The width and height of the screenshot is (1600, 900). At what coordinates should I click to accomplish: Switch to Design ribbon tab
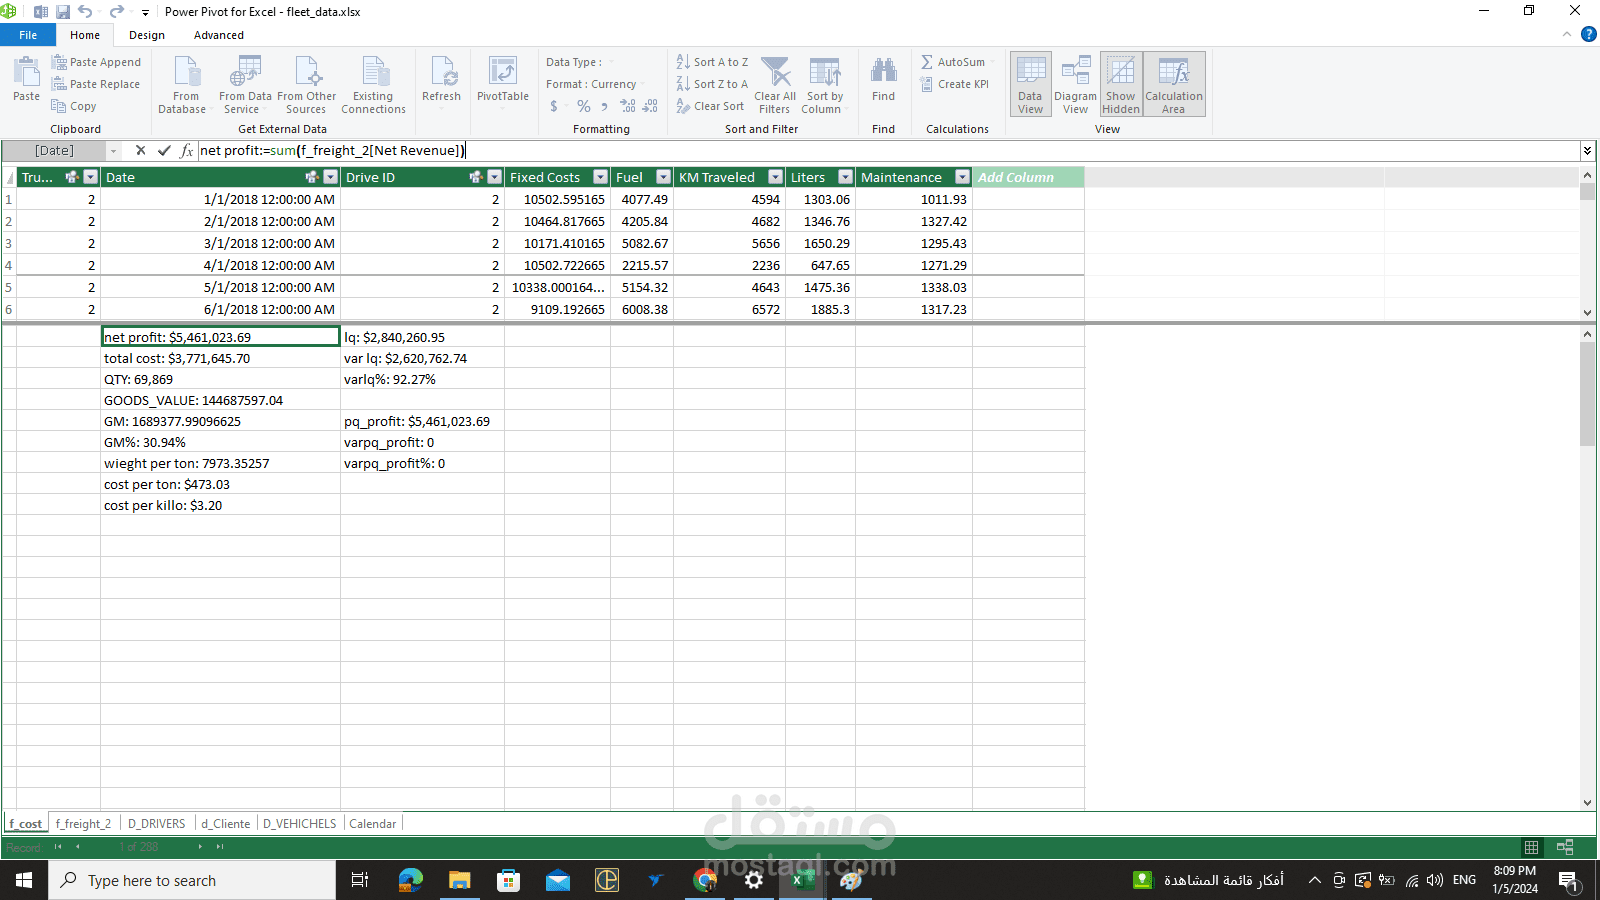pos(147,35)
